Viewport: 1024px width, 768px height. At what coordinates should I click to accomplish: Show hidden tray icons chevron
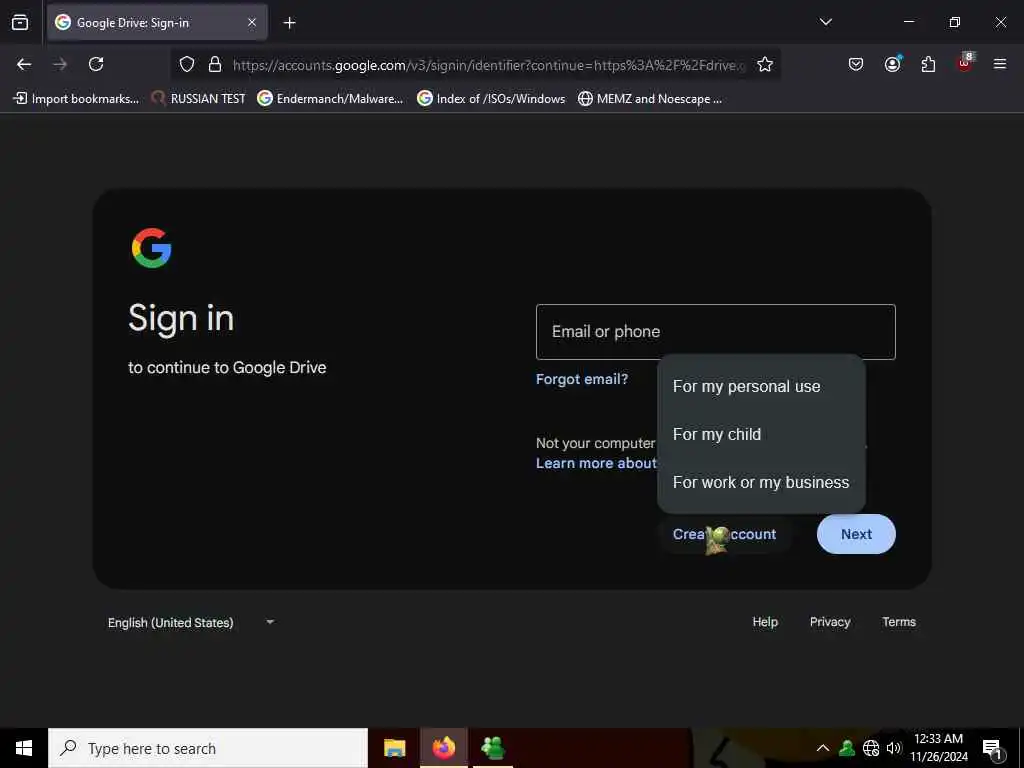tap(823, 748)
